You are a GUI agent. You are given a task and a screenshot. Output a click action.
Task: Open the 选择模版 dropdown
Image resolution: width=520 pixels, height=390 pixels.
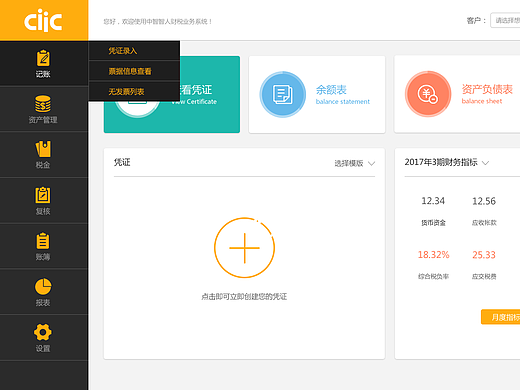tap(355, 163)
